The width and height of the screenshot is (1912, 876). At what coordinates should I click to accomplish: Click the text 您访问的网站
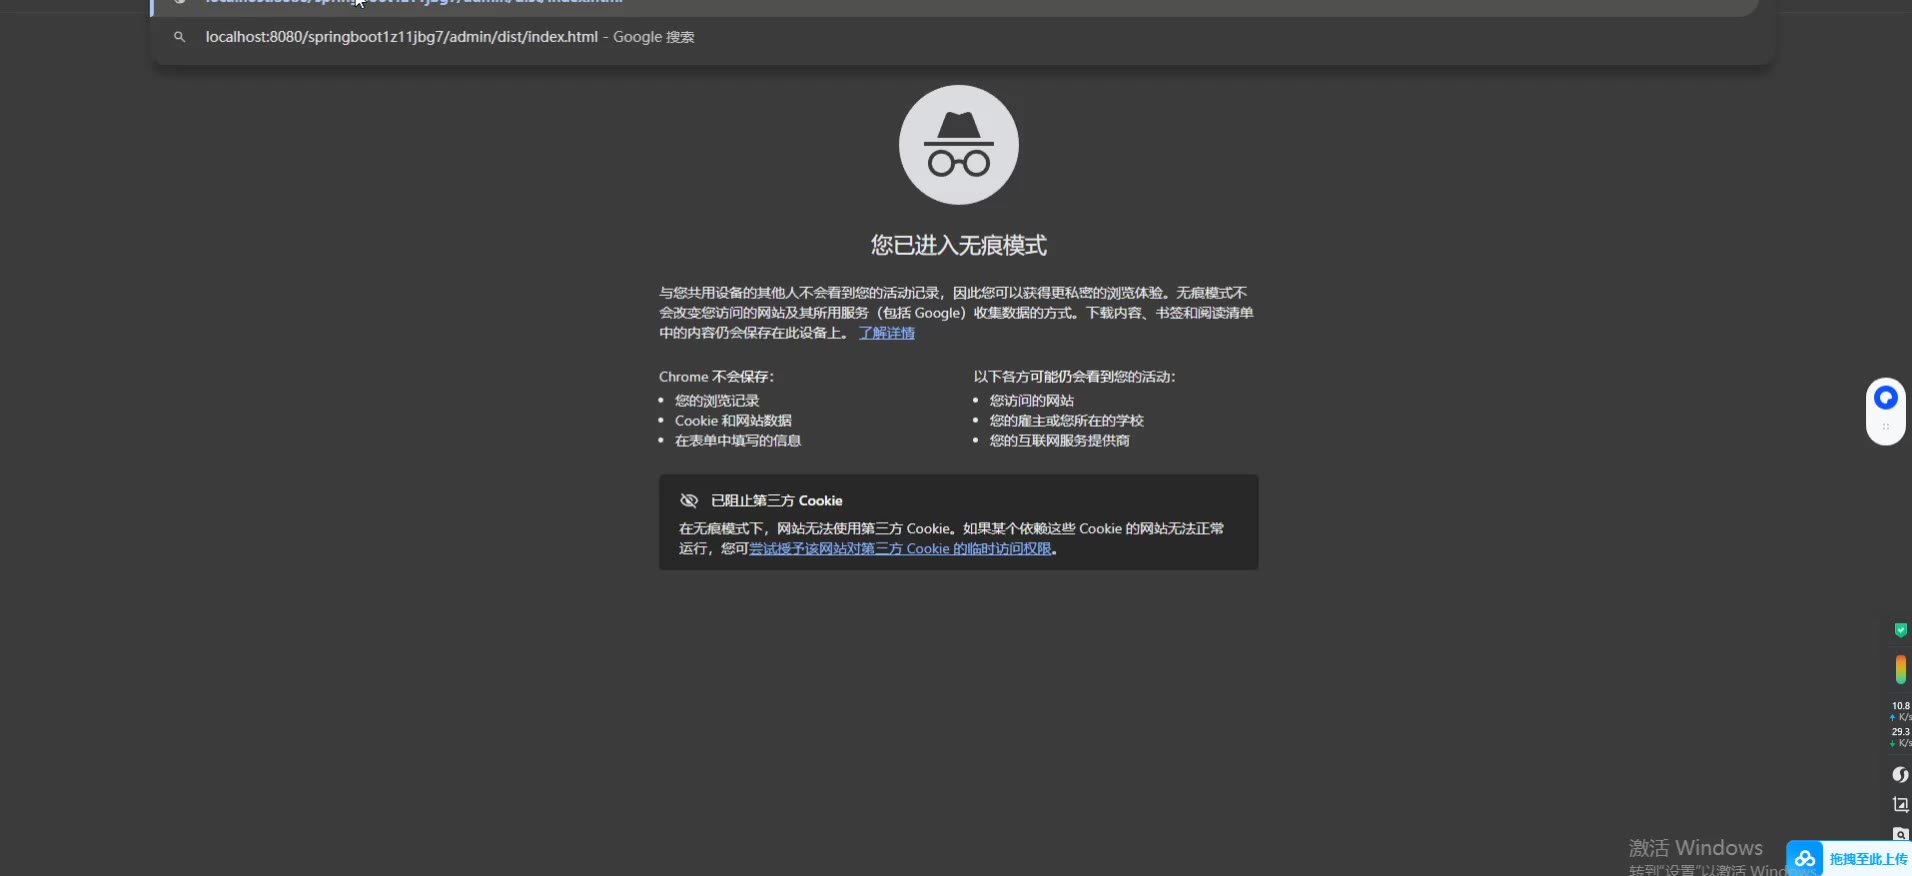coord(1032,401)
